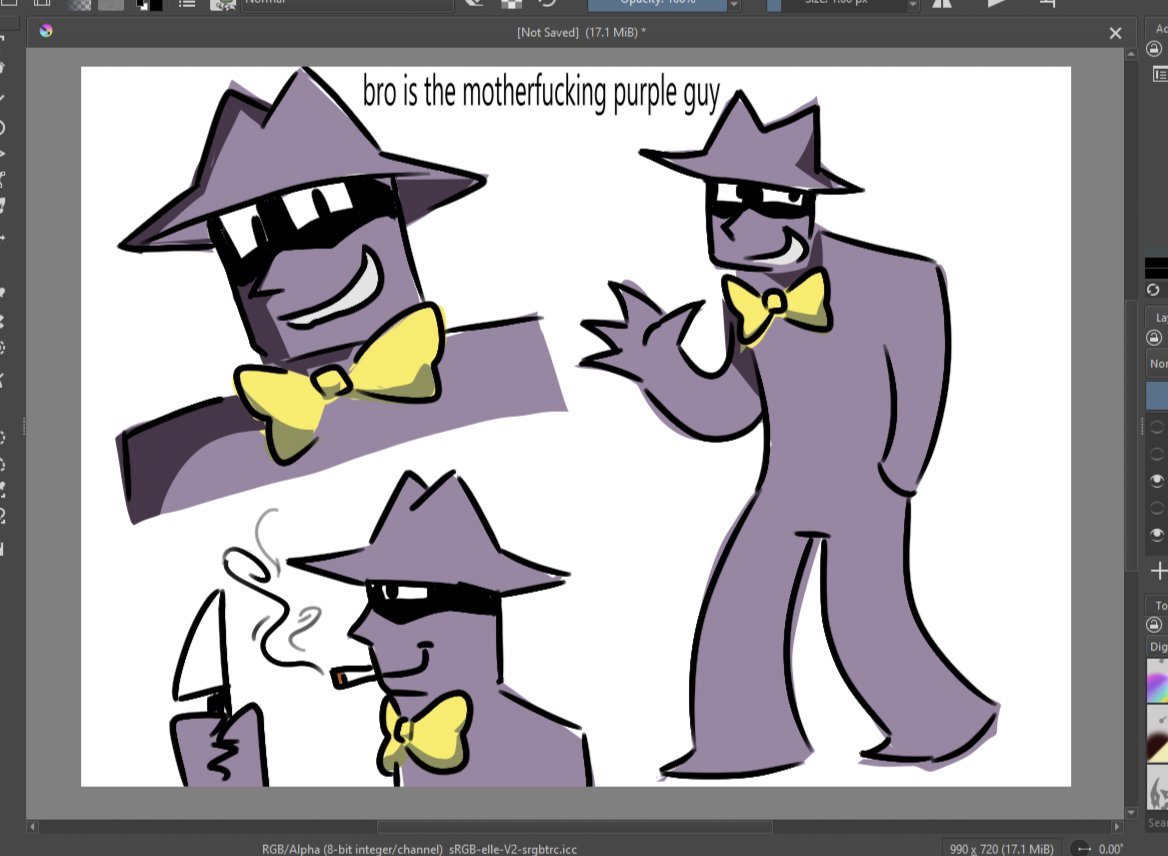This screenshot has height=856, width=1168.
Task: Add a new layer with the plus button
Action: [x=1158, y=571]
